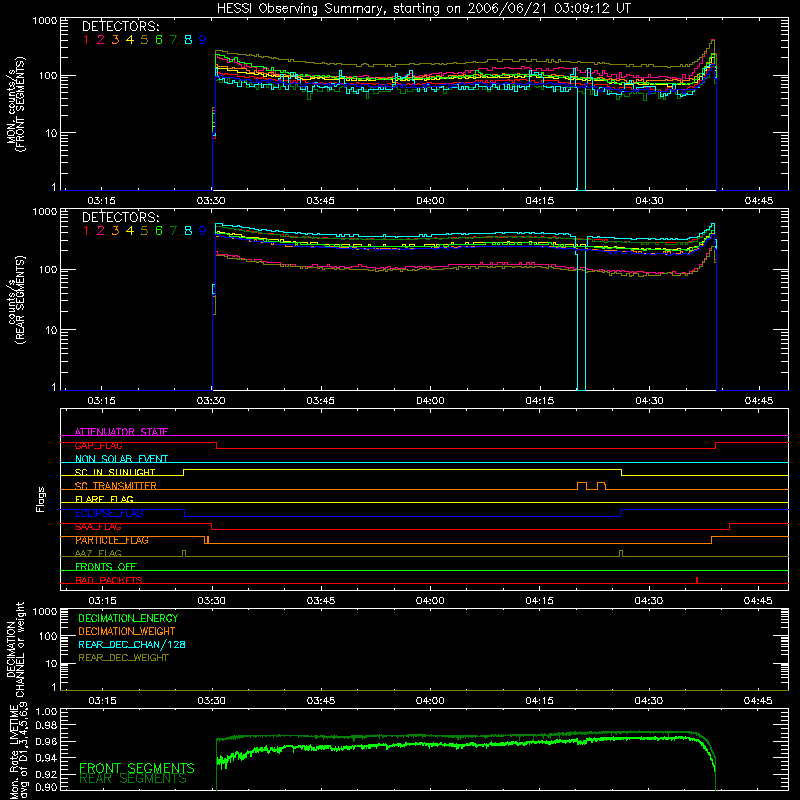Pick dark green detector 7 in rear legend

pos(173,231)
